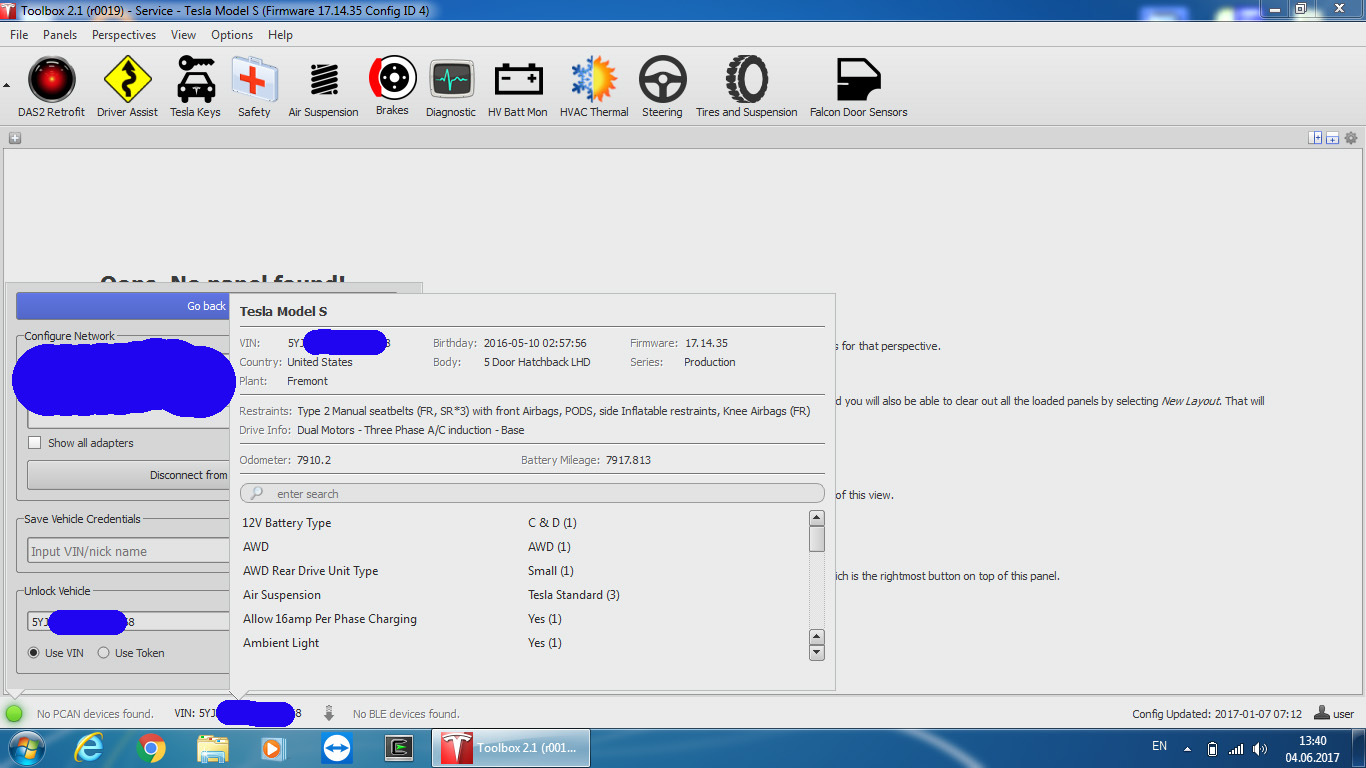
Task: Click the add horizontal split panel icon
Action: 1332,138
